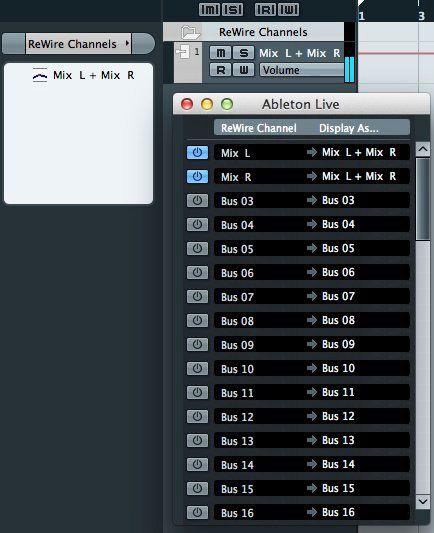Edit display name for Mix R channel
434x533 pixels.
coord(359,176)
